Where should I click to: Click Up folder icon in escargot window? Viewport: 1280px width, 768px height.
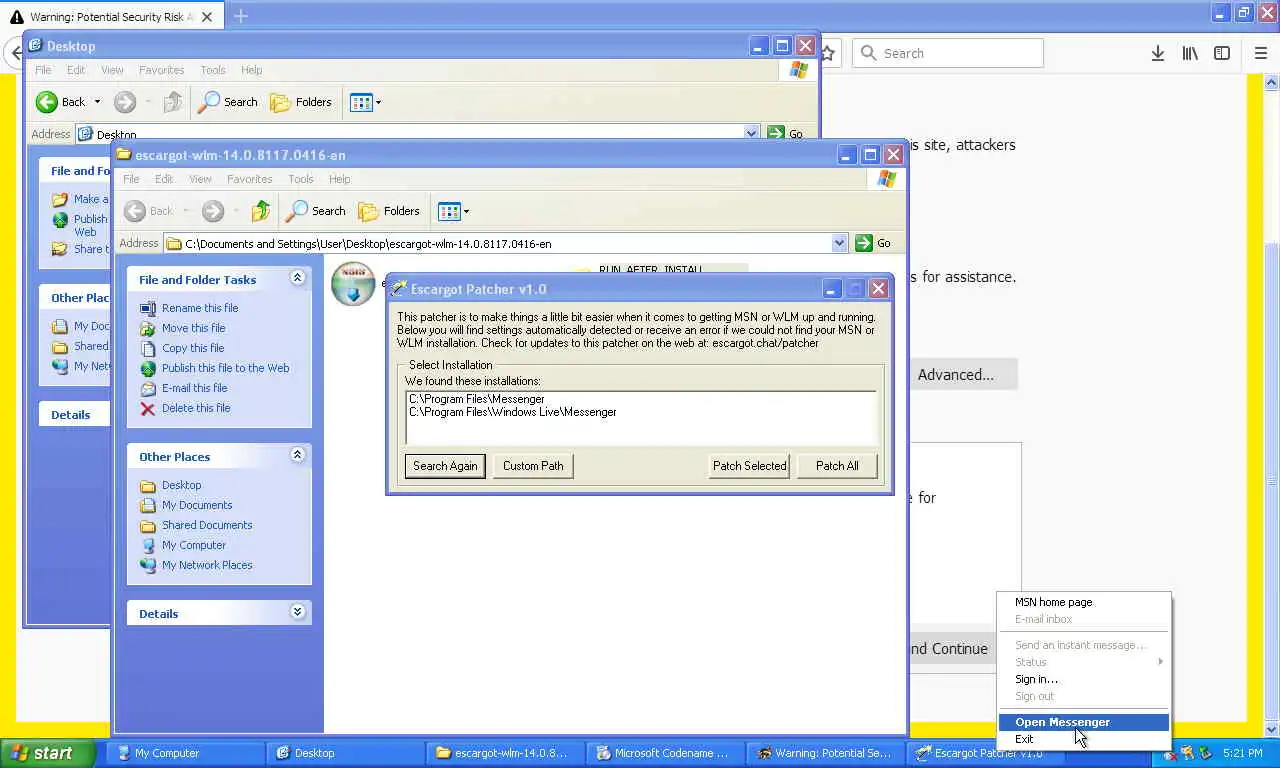[x=261, y=211]
